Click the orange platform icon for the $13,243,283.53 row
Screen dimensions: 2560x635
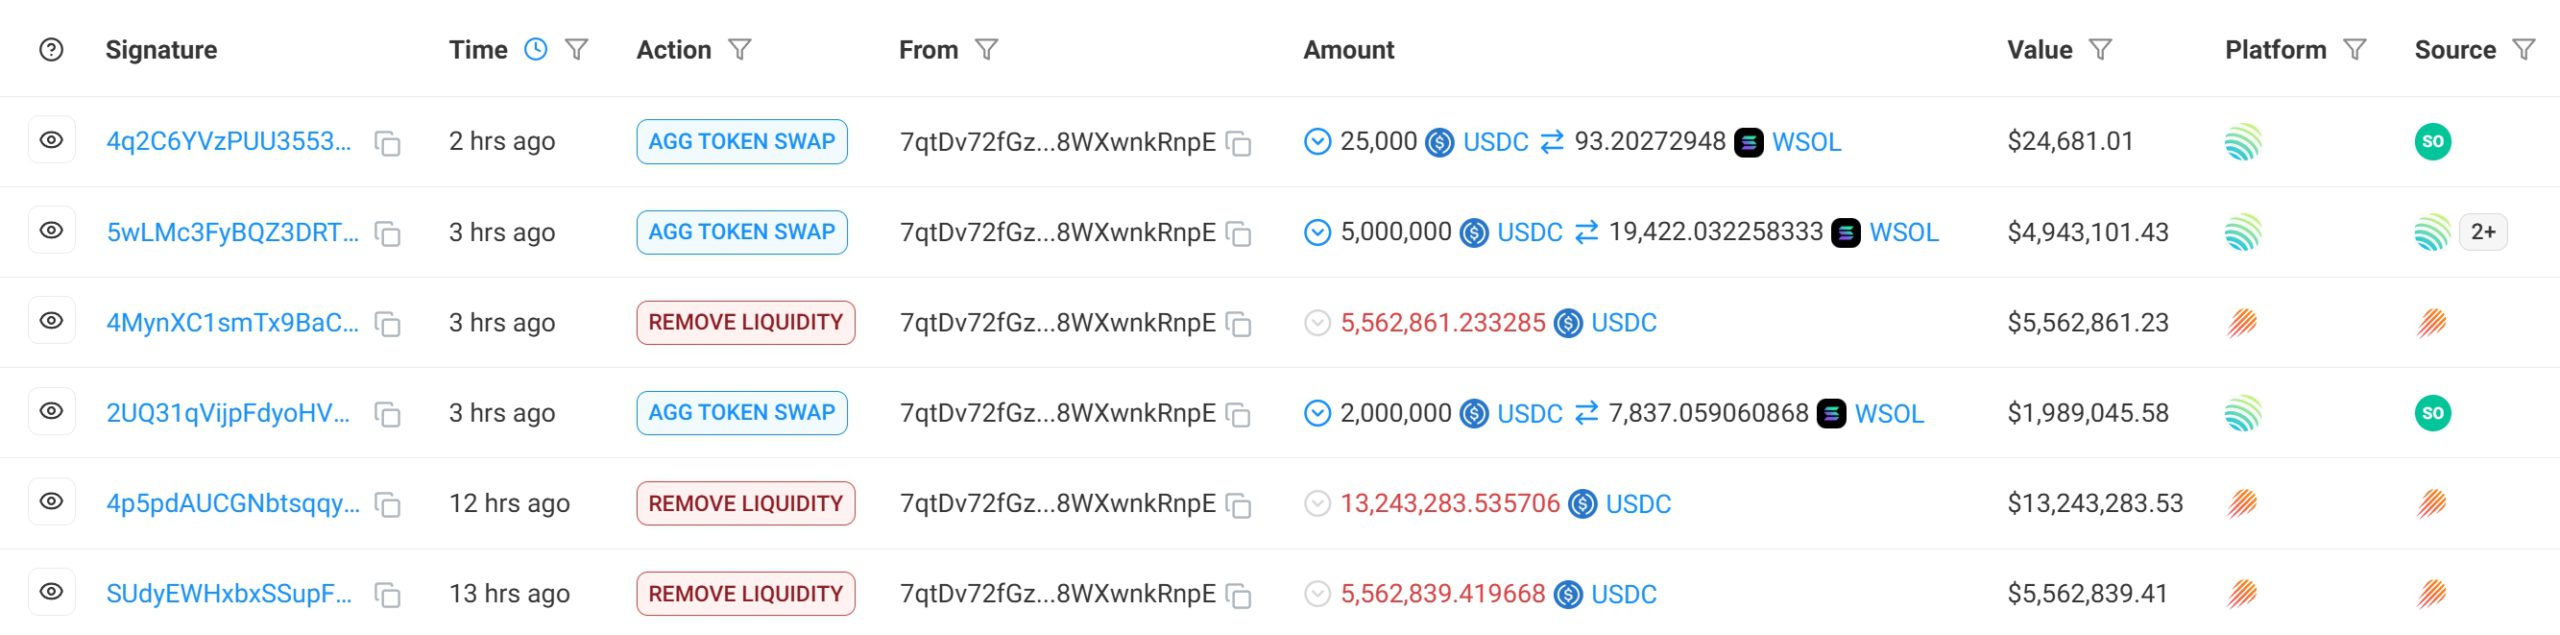pos(2242,503)
